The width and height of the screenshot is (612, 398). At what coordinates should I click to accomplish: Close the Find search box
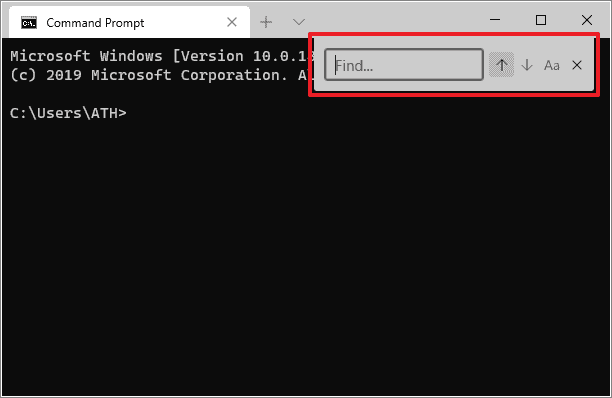(577, 65)
